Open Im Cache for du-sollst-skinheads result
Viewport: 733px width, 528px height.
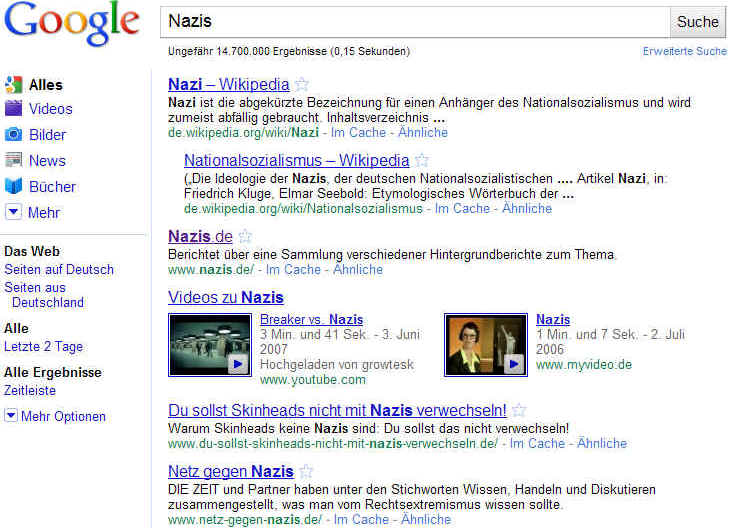pyautogui.click(x=537, y=443)
